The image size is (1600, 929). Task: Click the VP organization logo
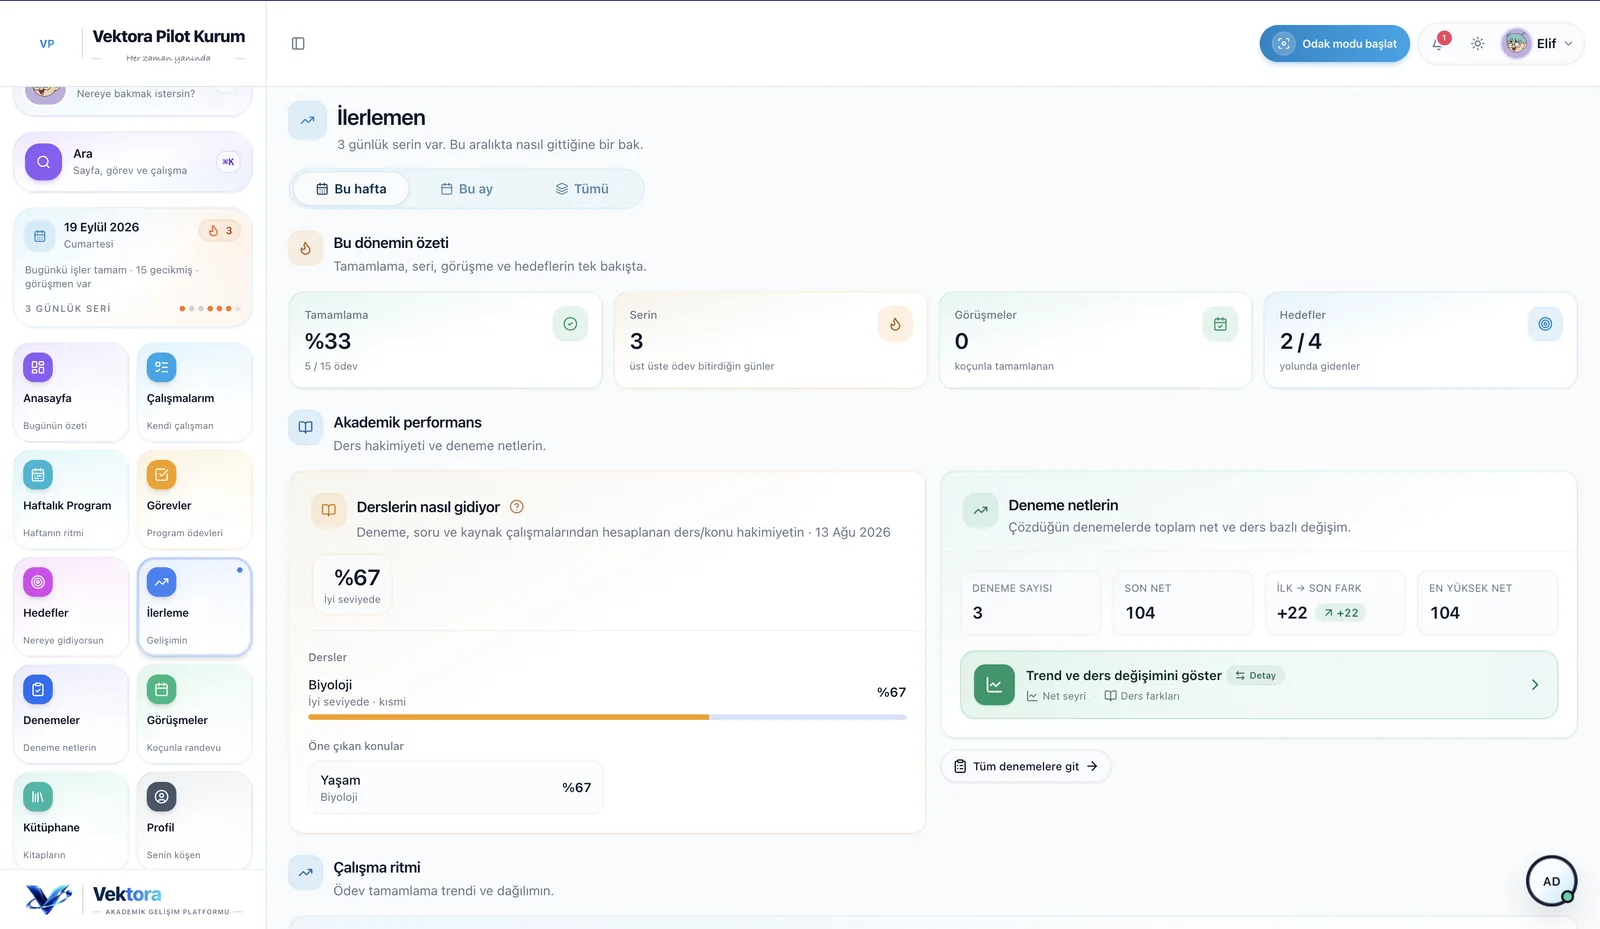(x=47, y=44)
